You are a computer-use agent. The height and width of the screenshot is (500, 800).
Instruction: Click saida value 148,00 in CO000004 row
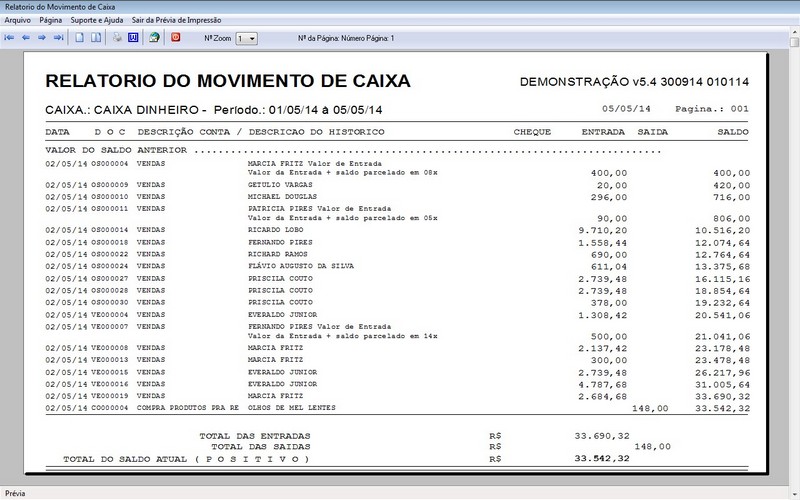click(x=650, y=409)
